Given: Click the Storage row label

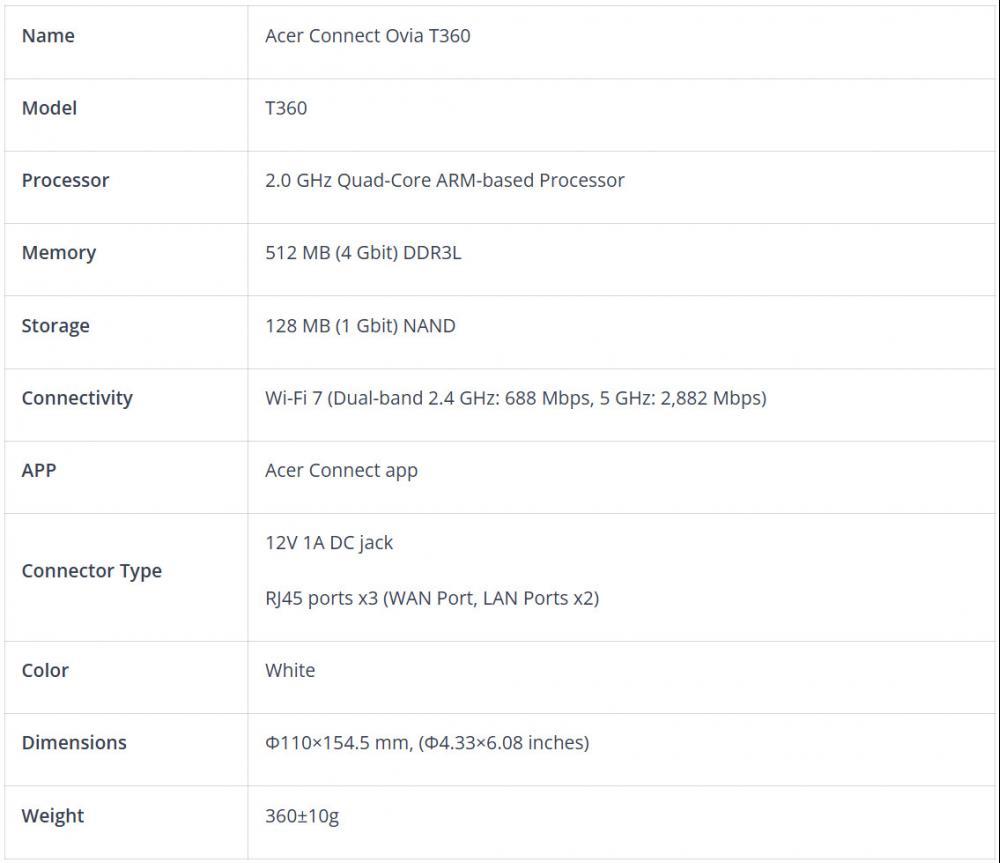Looking at the screenshot, I should [x=55, y=326].
